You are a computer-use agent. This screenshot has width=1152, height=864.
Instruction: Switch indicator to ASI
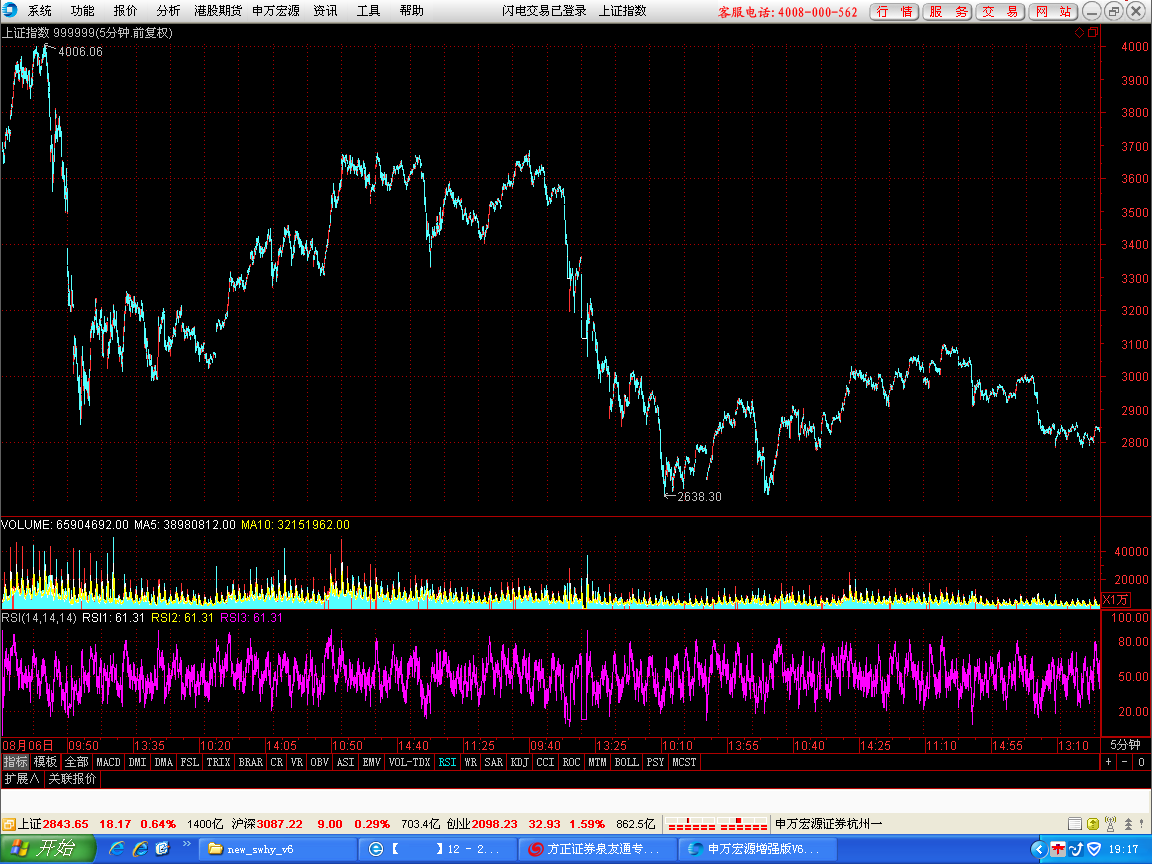click(x=345, y=762)
